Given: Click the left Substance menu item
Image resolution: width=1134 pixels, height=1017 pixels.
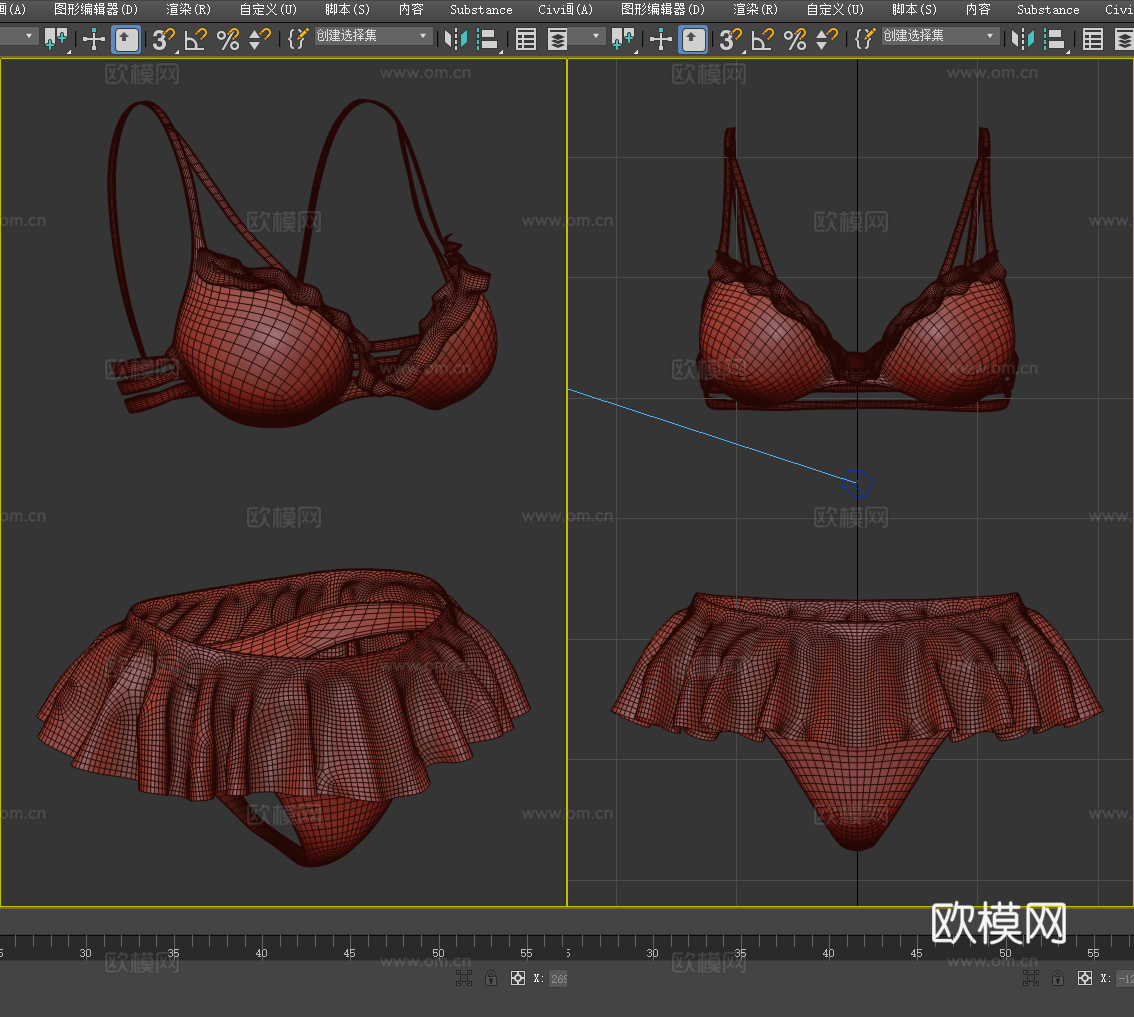Looking at the screenshot, I should pos(481,9).
